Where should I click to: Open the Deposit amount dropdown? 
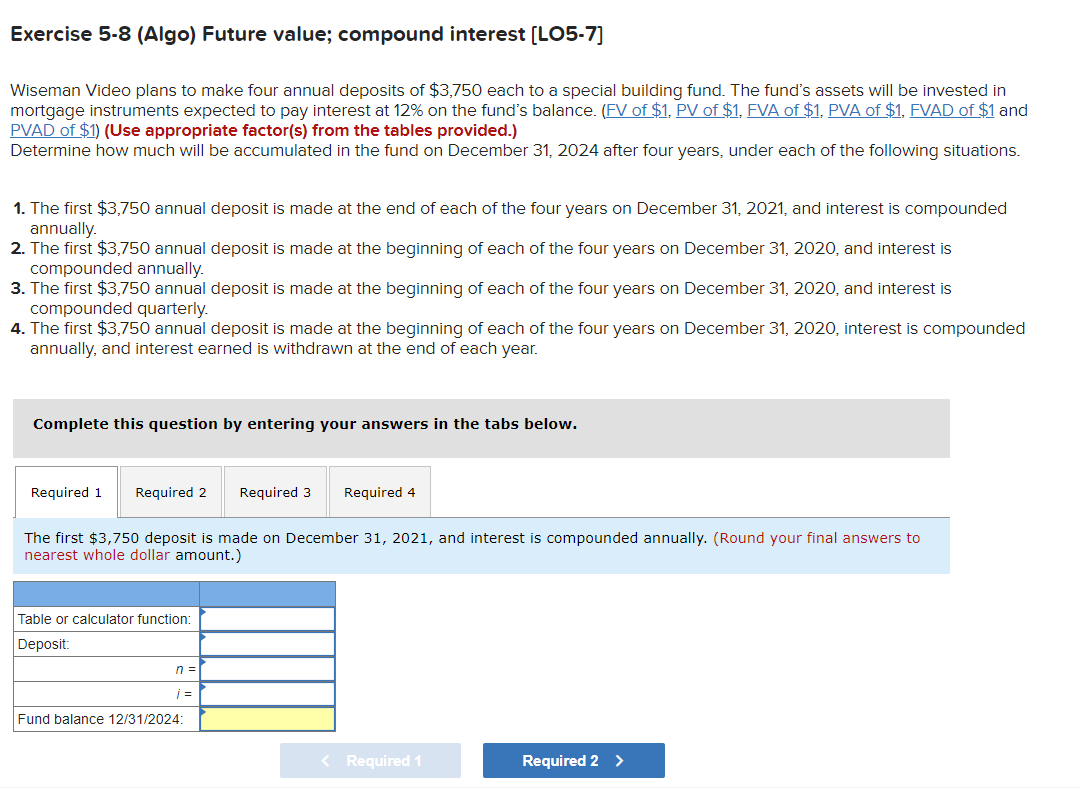click(x=267, y=643)
